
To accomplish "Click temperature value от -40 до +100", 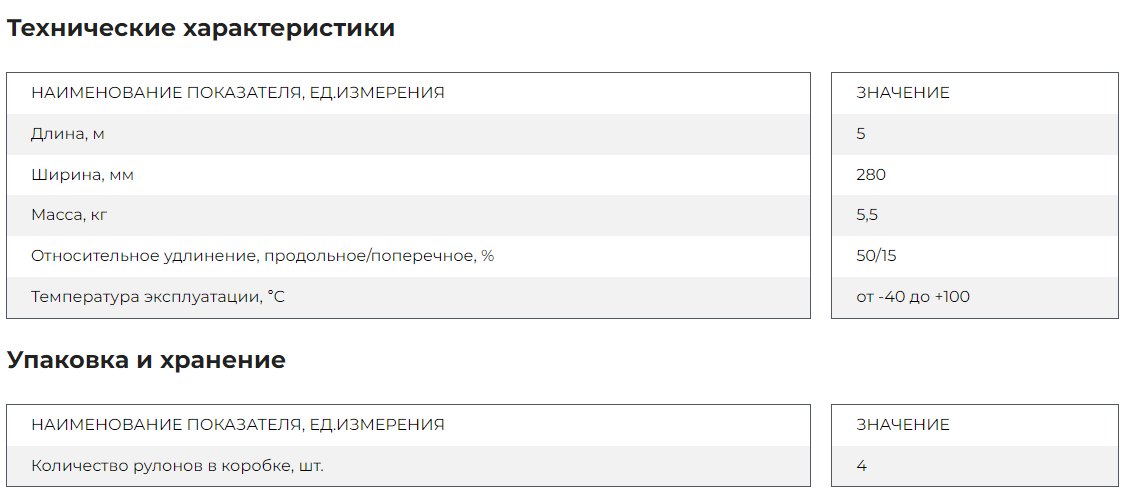I will (x=913, y=297).
